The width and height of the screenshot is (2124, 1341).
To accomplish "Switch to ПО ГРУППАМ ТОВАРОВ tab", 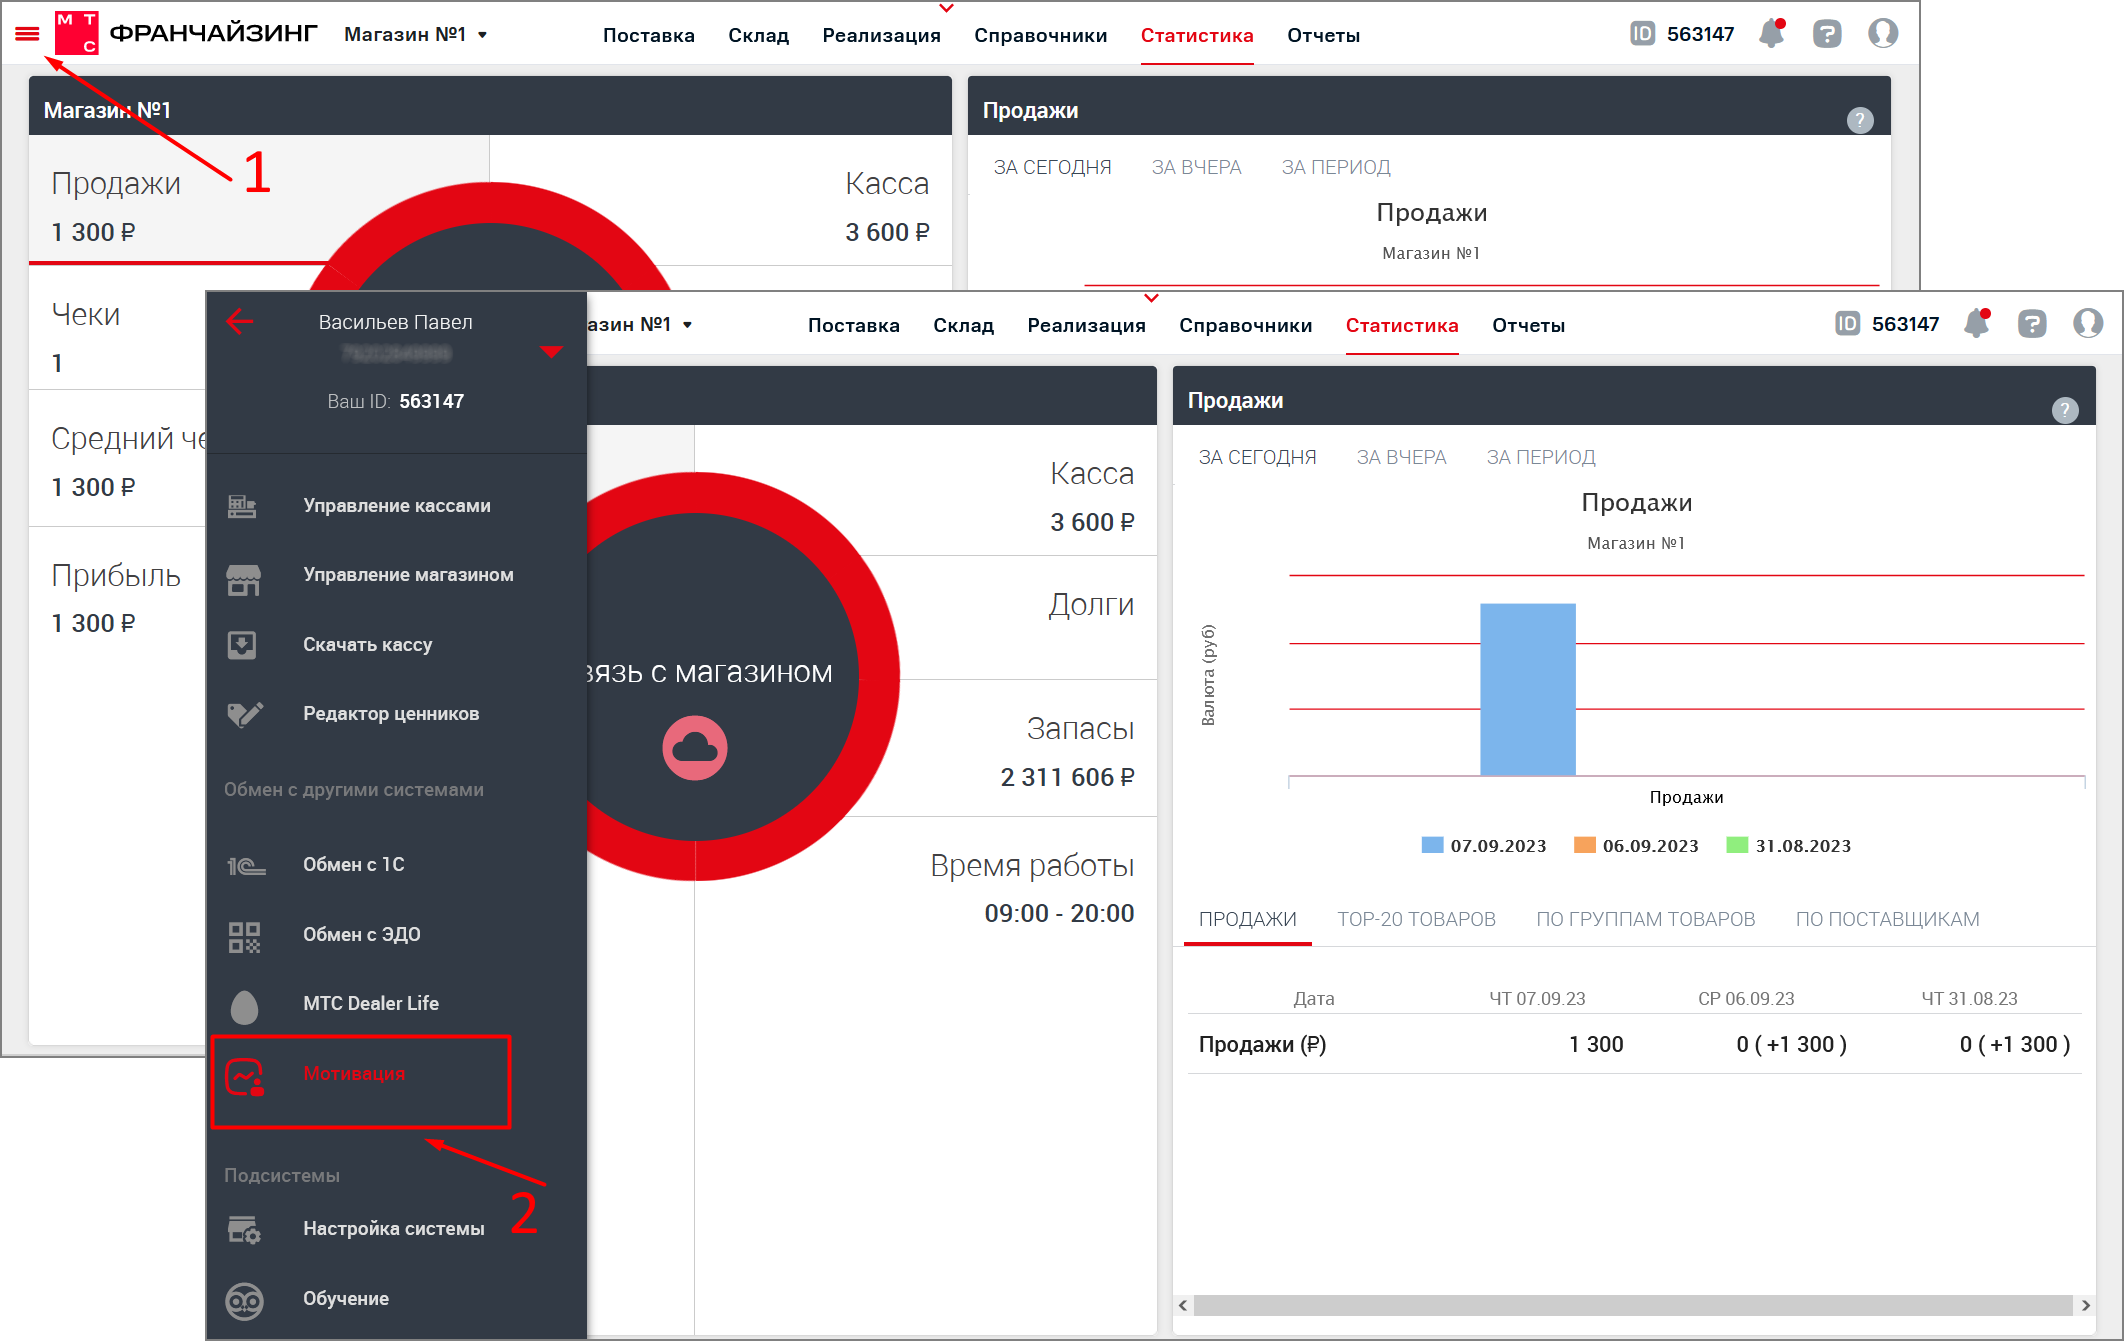I will (1645, 919).
